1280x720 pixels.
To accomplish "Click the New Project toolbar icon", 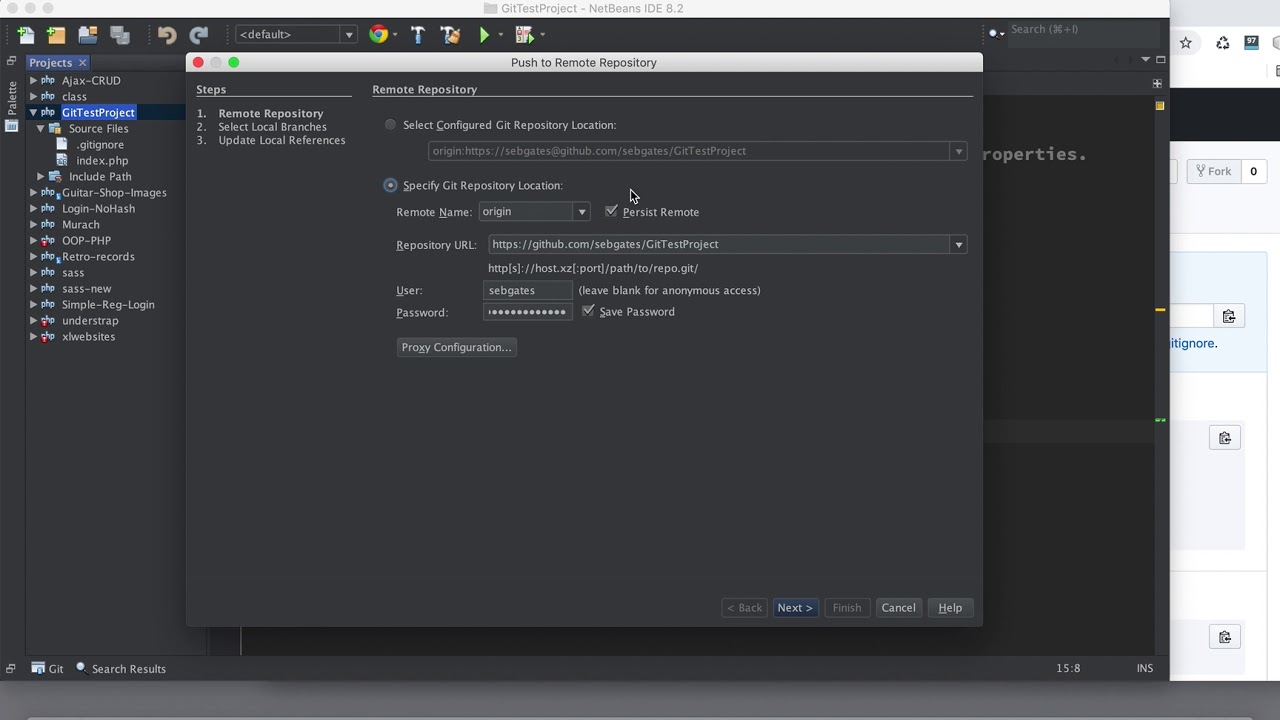I will (56, 35).
